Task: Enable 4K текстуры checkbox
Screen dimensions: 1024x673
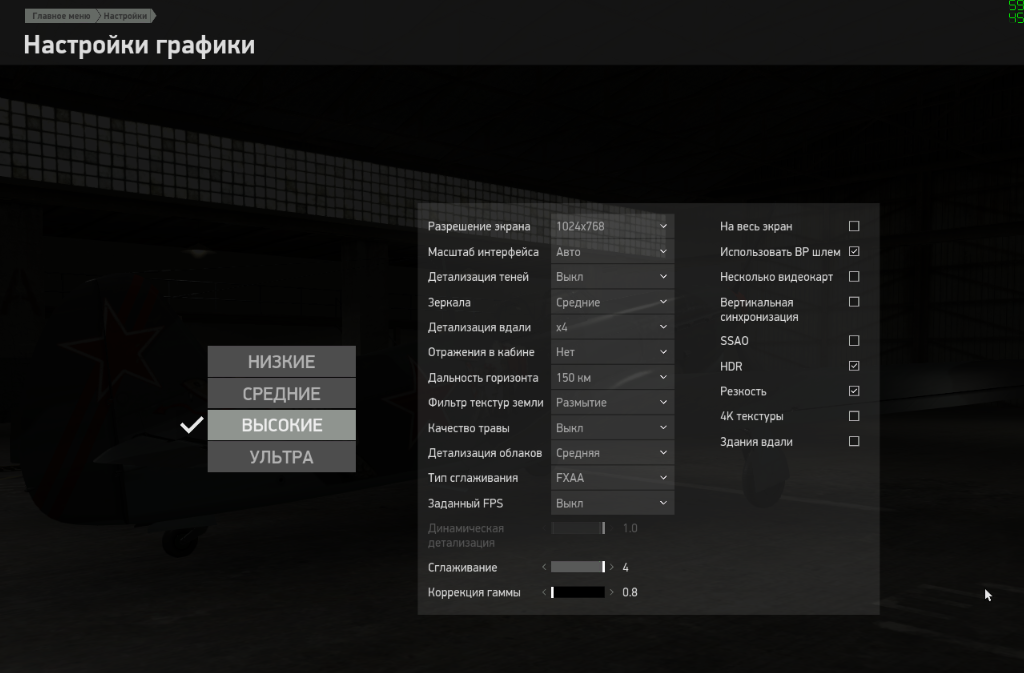Action: click(x=854, y=416)
